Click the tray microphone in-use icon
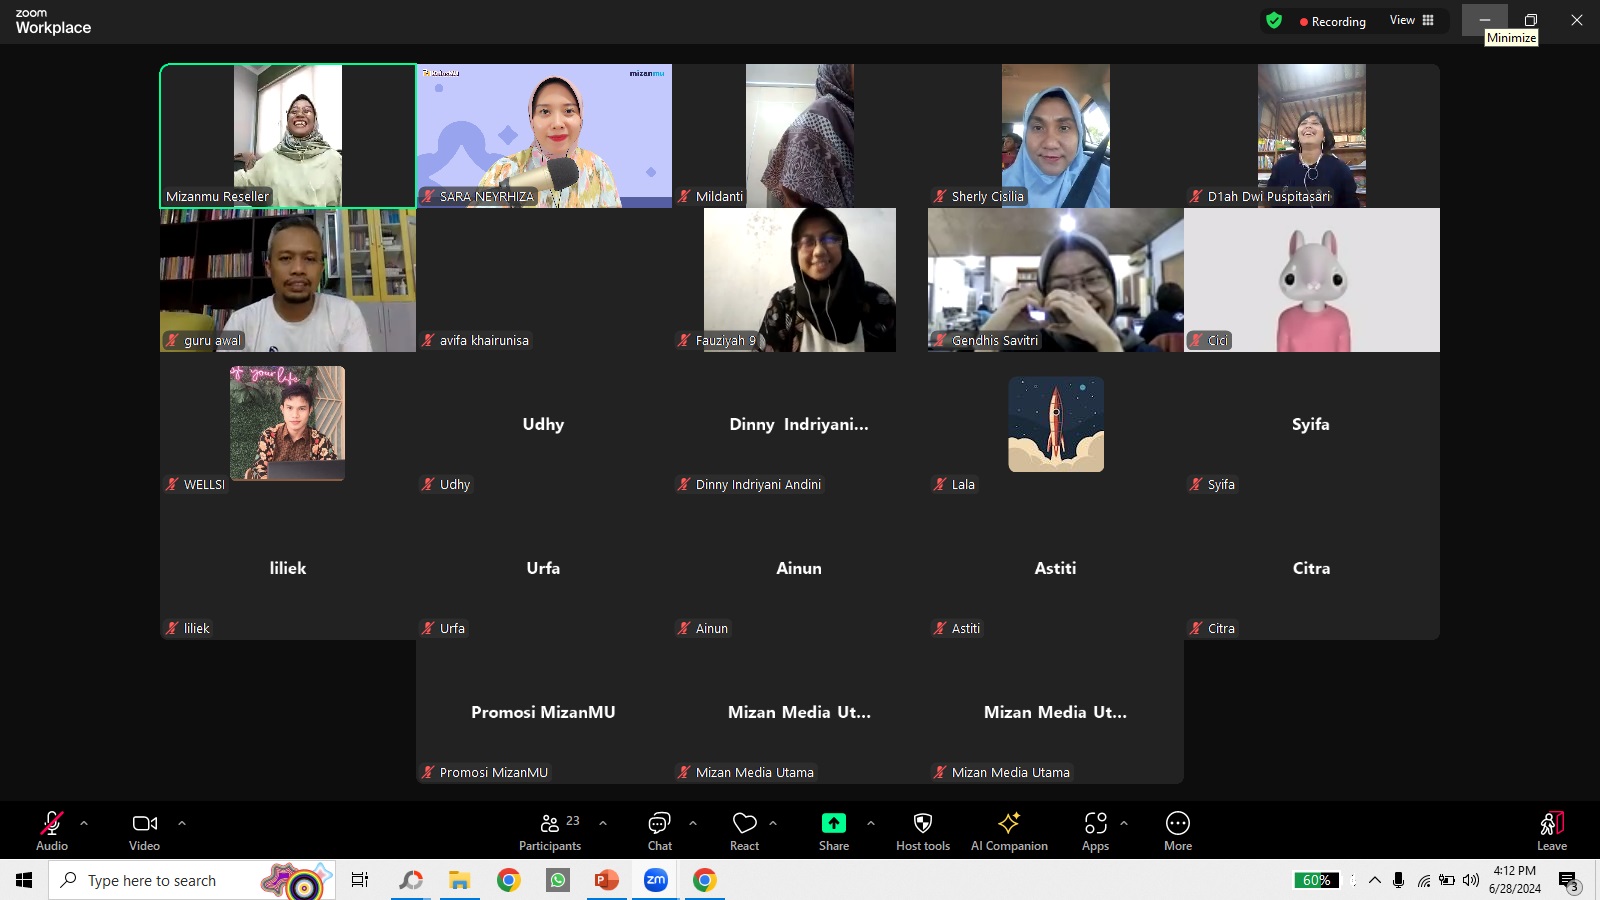The height and width of the screenshot is (900, 1600). click(1398, 880)
